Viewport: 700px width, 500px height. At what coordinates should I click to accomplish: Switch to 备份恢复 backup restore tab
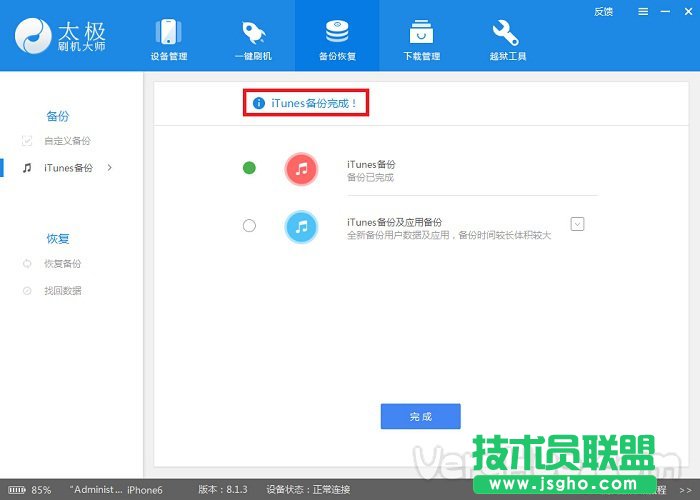point(337,39)
